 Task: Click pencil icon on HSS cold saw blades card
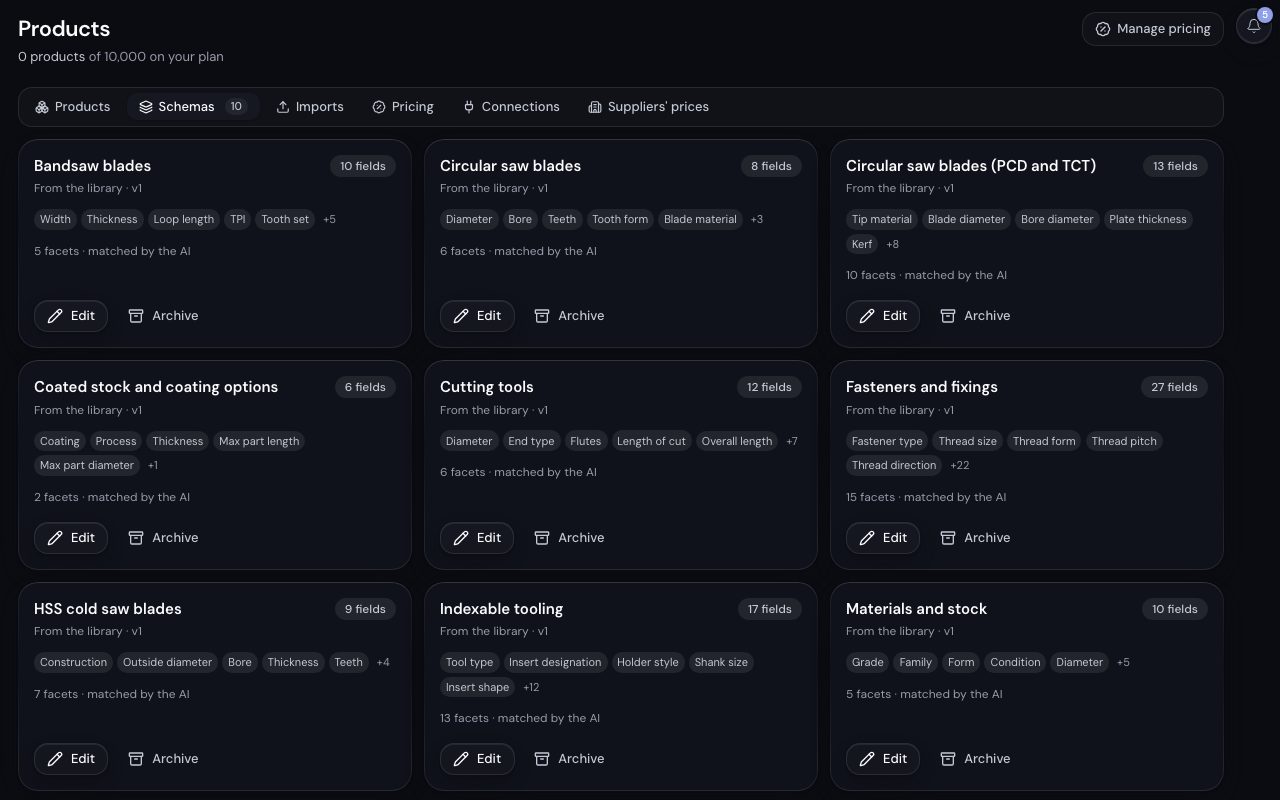pos(56,759)
